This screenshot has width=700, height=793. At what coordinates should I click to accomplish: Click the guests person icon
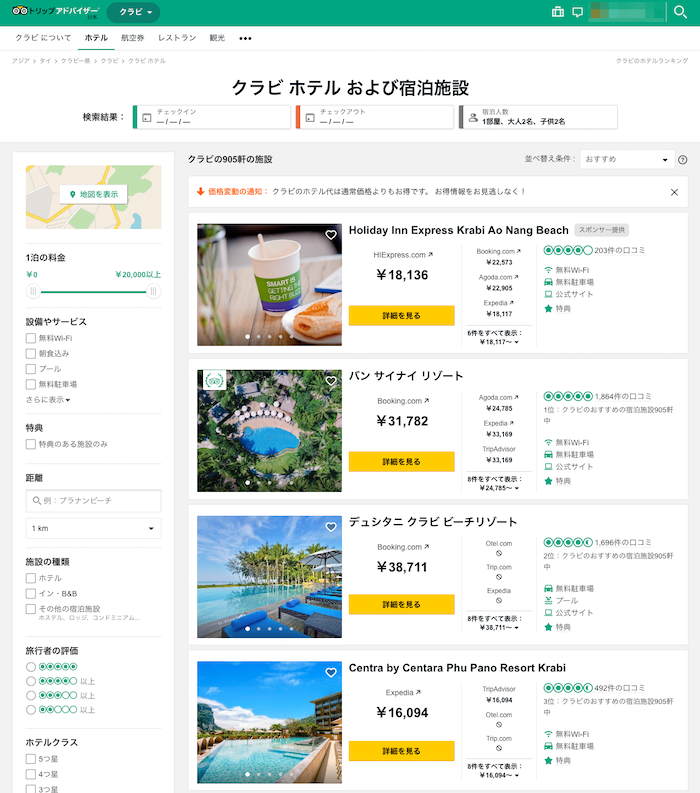point(473,117)
